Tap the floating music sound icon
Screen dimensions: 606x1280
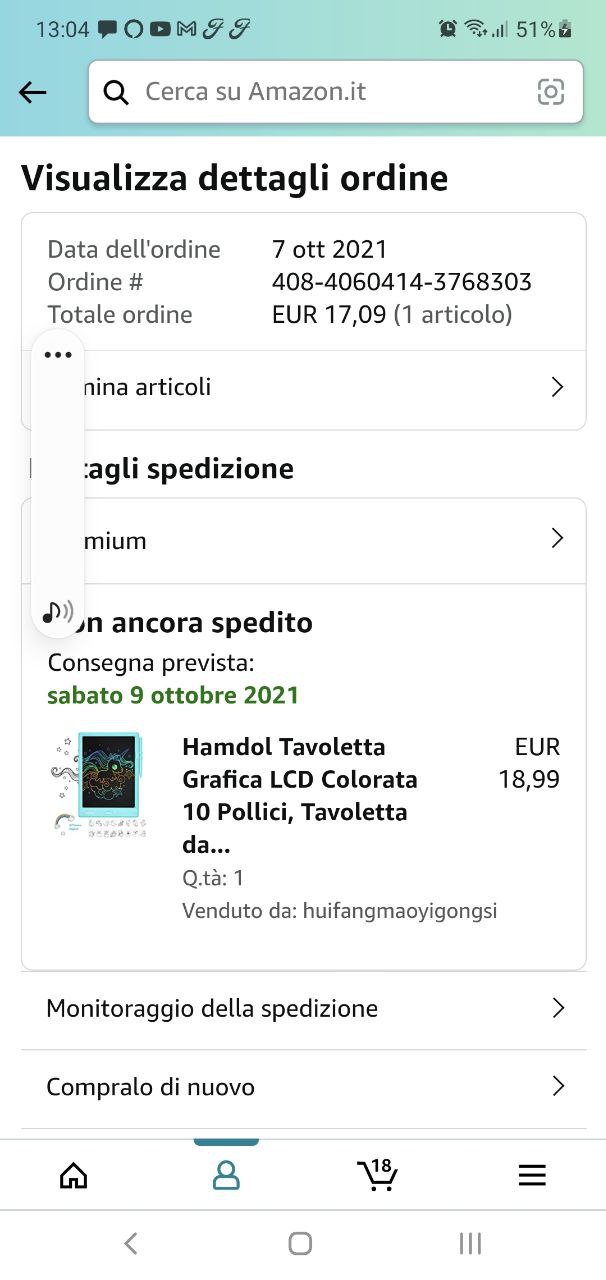click(x=58, y=611)
